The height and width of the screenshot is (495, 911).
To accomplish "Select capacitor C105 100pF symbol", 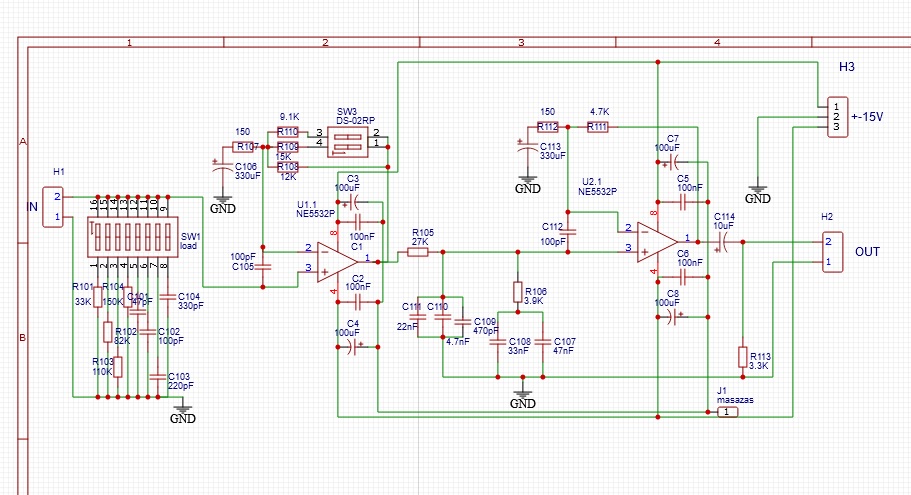I will tap(263, 262).
